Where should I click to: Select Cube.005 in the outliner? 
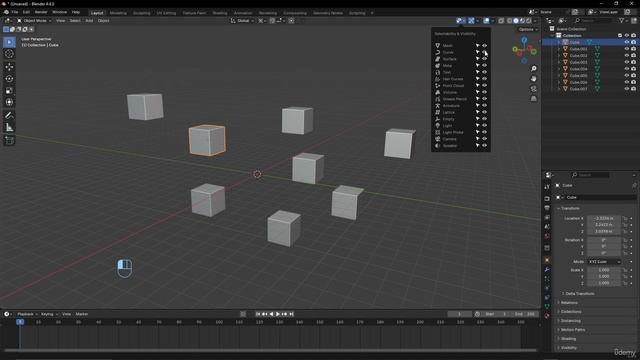coord(578,76)
